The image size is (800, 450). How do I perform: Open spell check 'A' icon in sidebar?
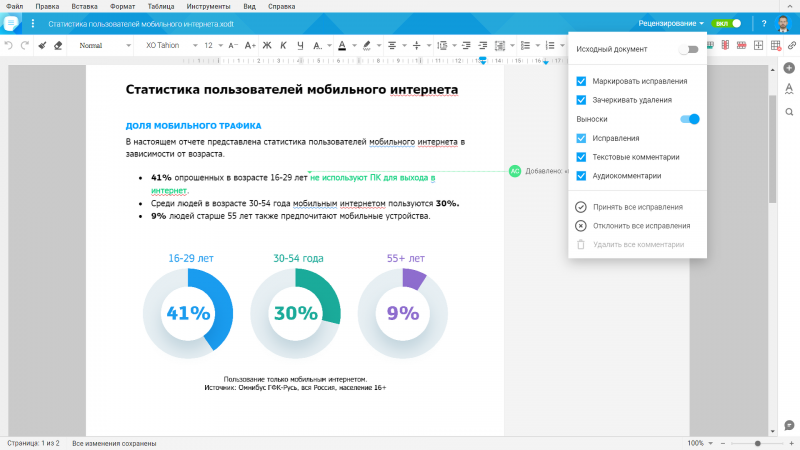(x=789, y=89)
